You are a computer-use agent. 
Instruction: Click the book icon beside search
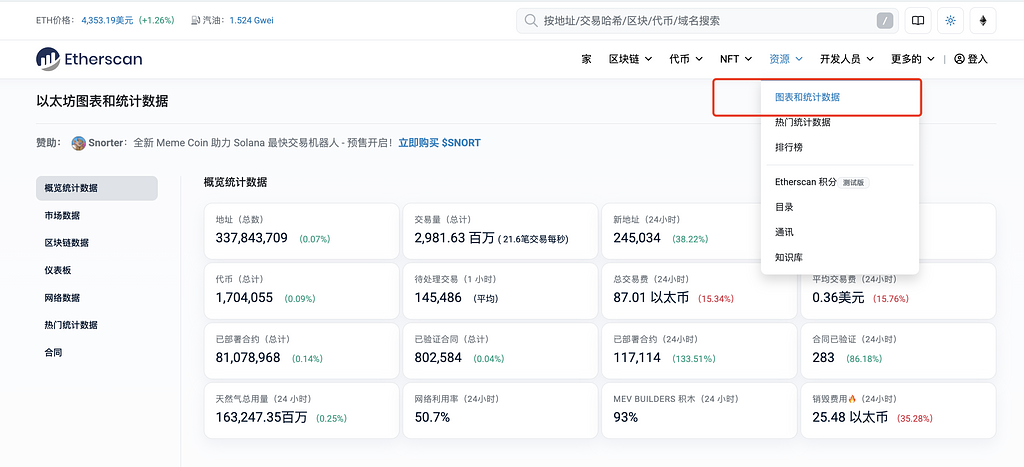tap(917, 20)
